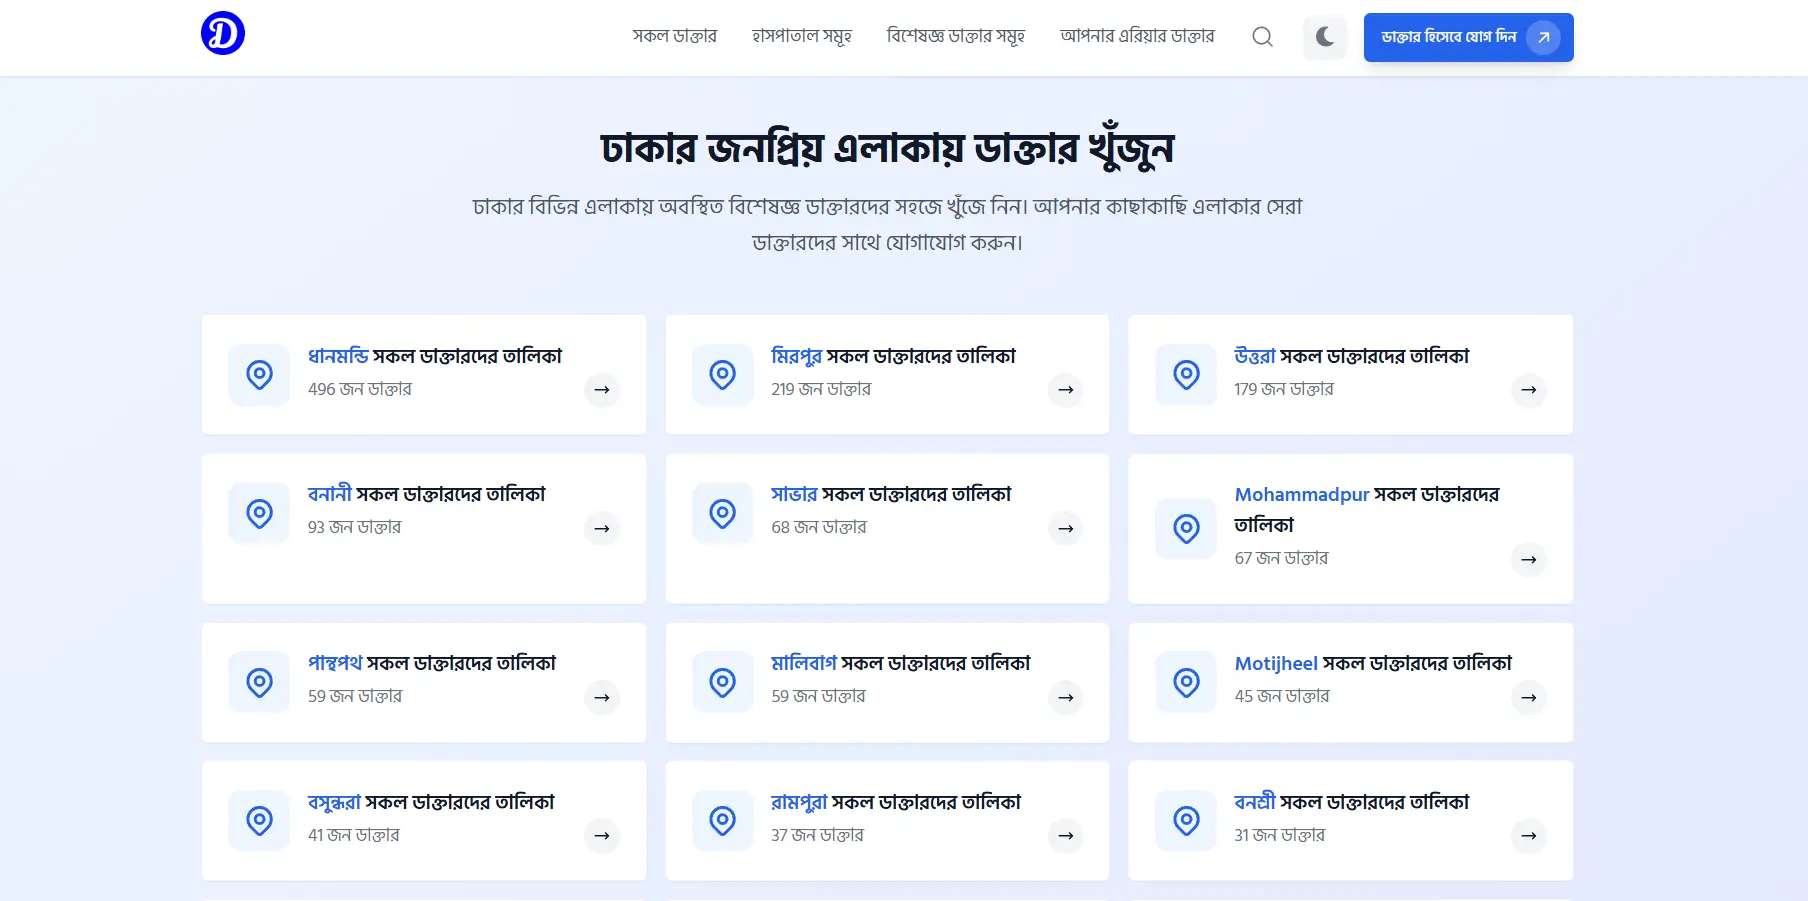Click the location pin icon for বনানী

point(259,514)
